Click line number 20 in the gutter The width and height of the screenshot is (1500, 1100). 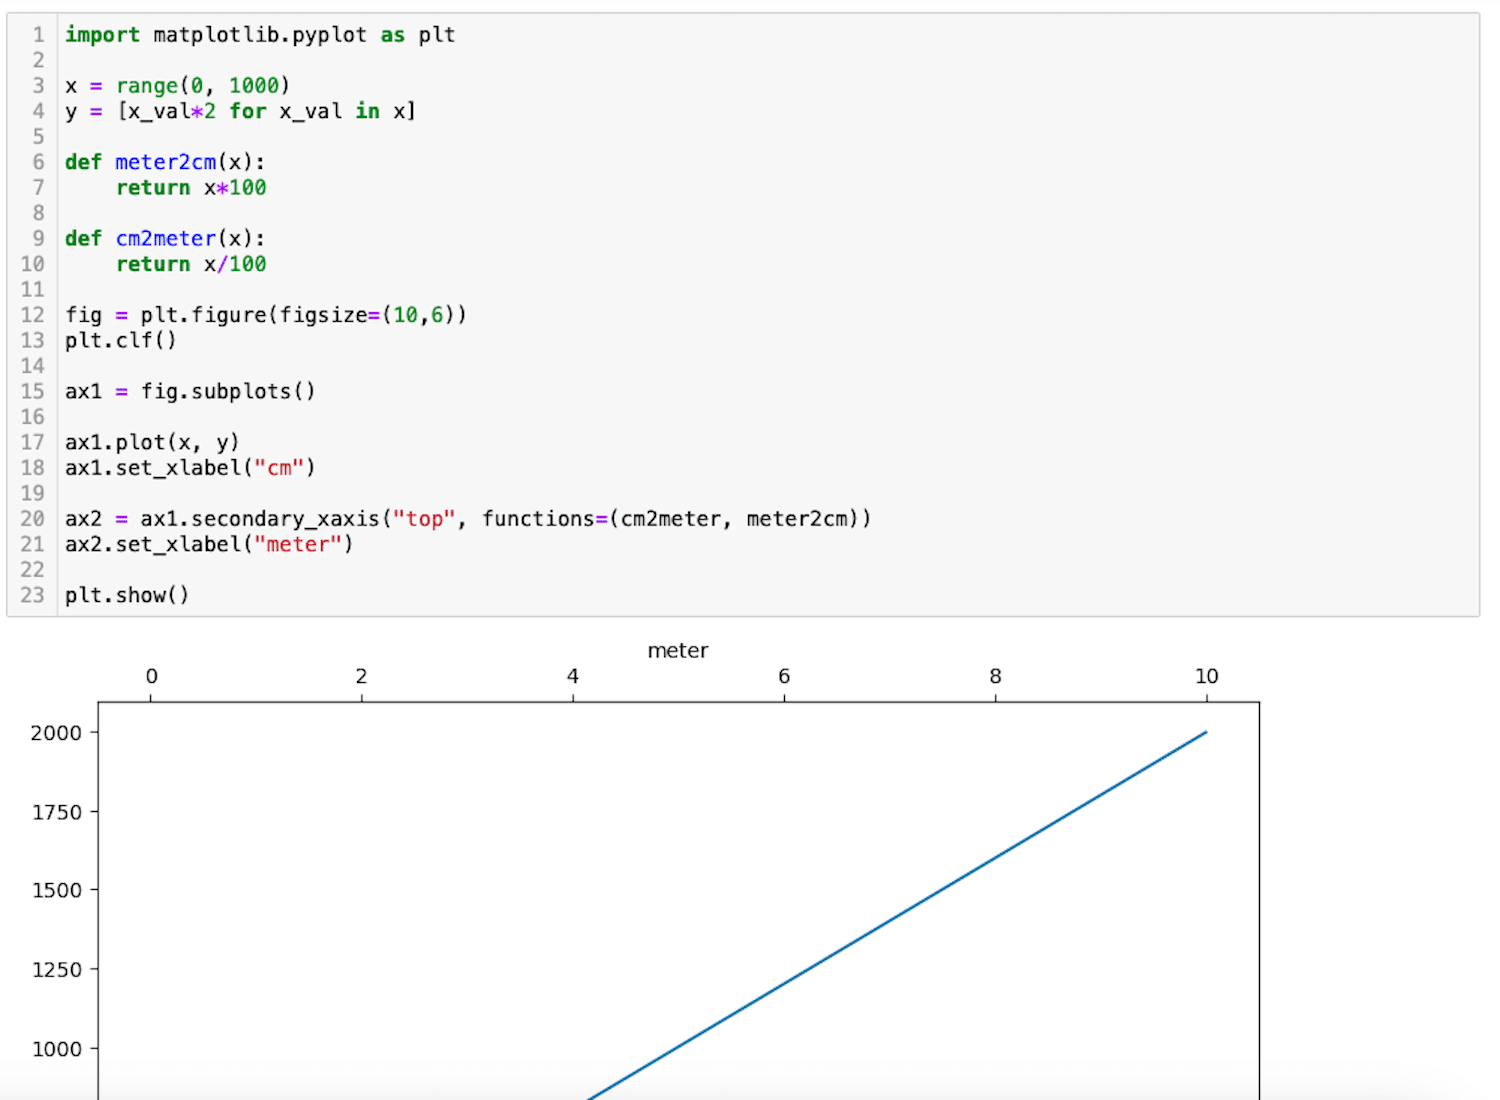[x=32, y=519]
